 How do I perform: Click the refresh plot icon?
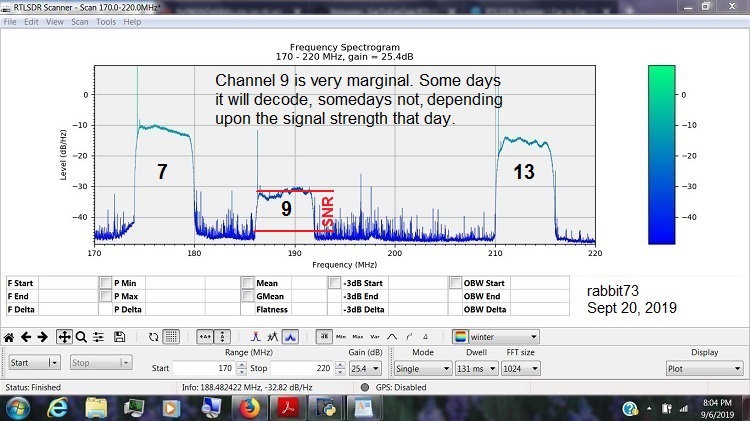click(153, 337)
